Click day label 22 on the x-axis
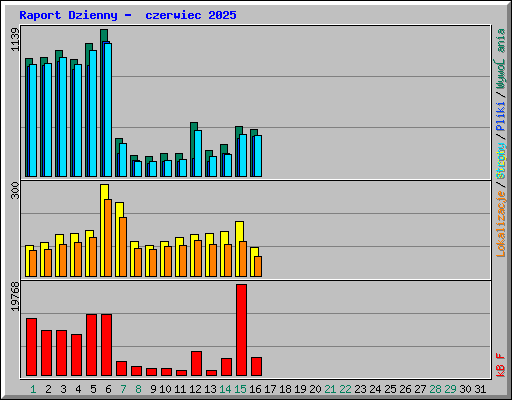This screenshot has width=512, height=400. 345,389
